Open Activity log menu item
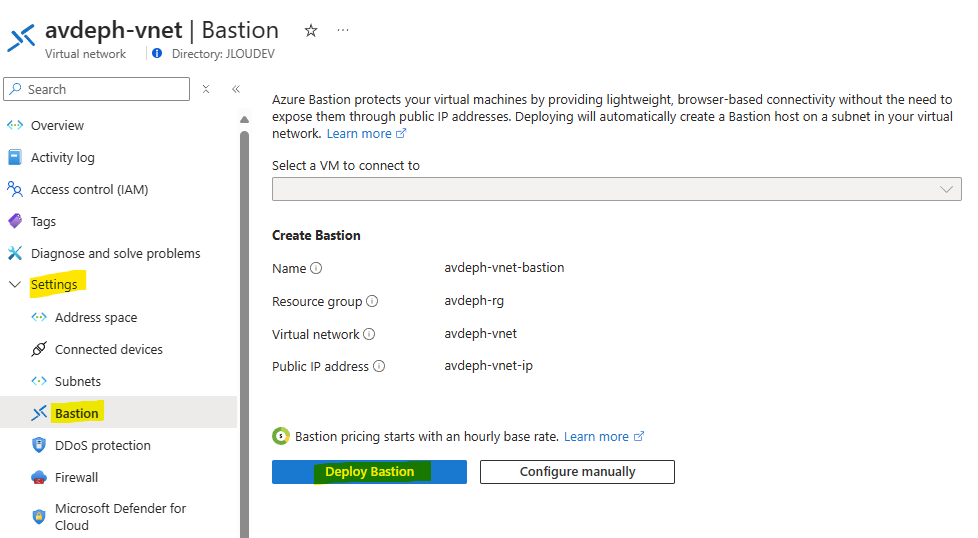978x538 pixels. [x=63, y=157]
